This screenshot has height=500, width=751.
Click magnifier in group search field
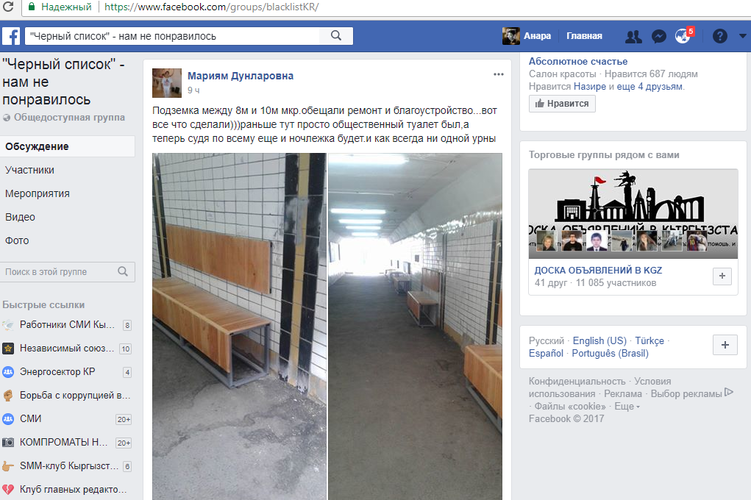(123, 272)
